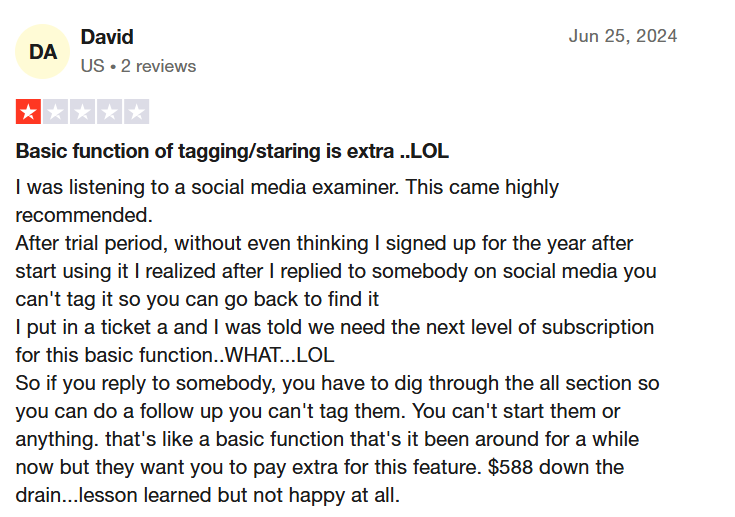Click the word "recommended." in the review

point(84,215)
